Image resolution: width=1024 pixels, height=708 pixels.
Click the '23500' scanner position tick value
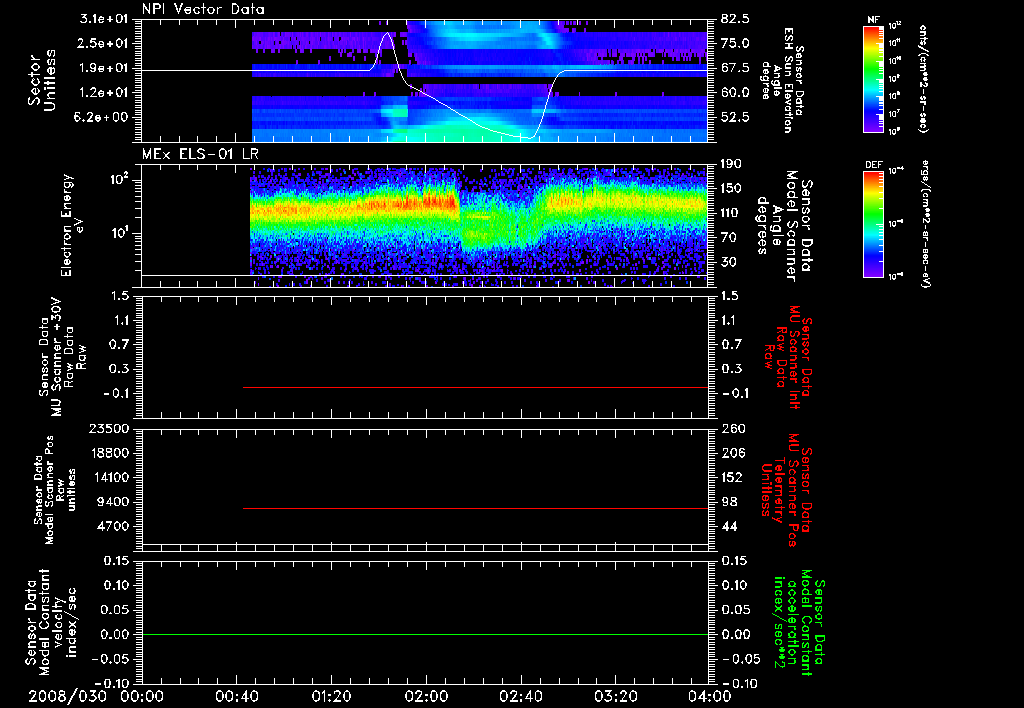coord(108,429)
